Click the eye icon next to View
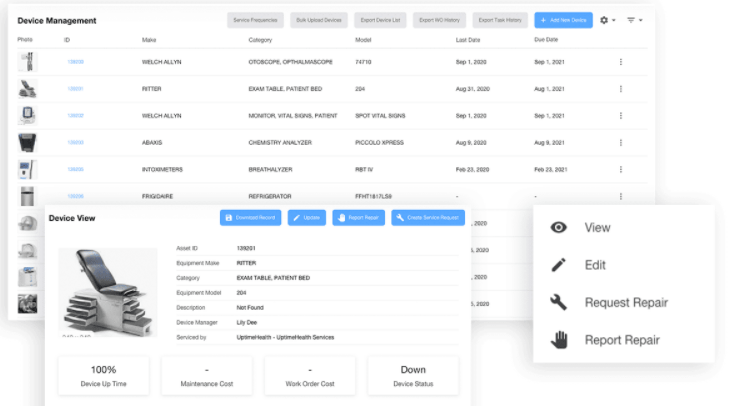 pyautogui.click(x=560, y=228)
